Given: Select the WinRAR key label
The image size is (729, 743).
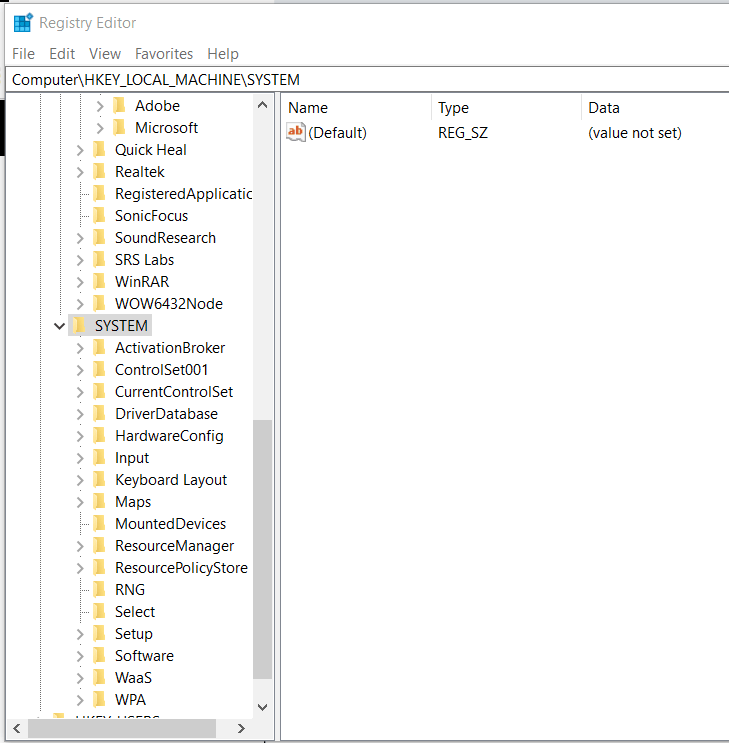Looking at the screenshot, I should point(142,282).
